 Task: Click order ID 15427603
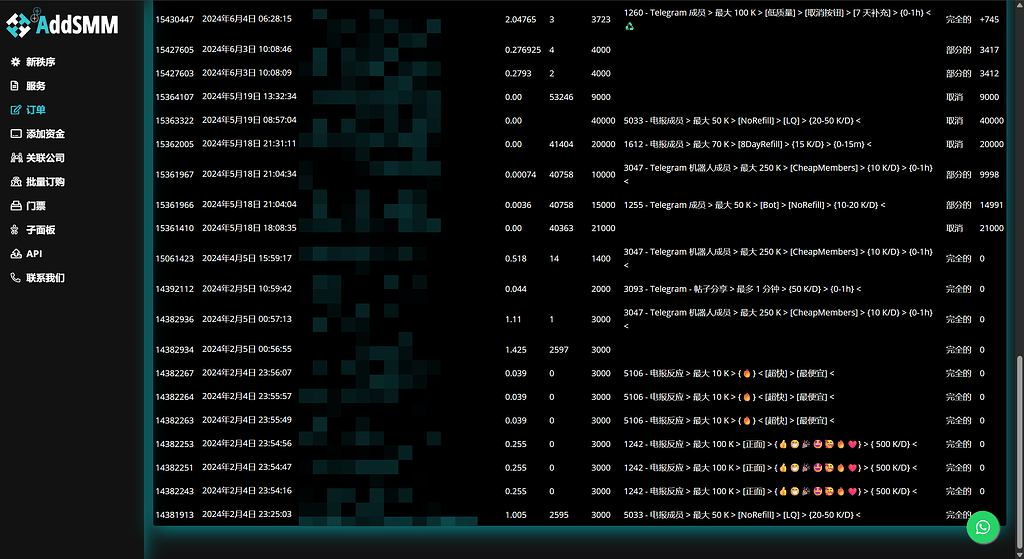(x=174, y=73)
